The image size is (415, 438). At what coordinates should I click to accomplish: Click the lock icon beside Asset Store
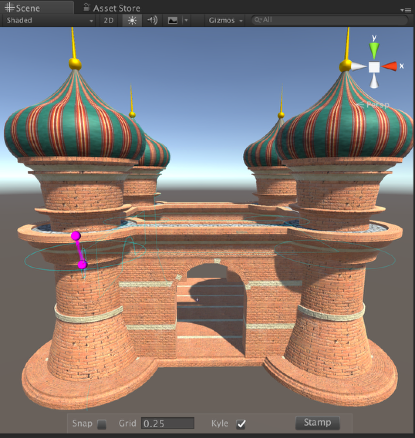[x=87, y=7]
